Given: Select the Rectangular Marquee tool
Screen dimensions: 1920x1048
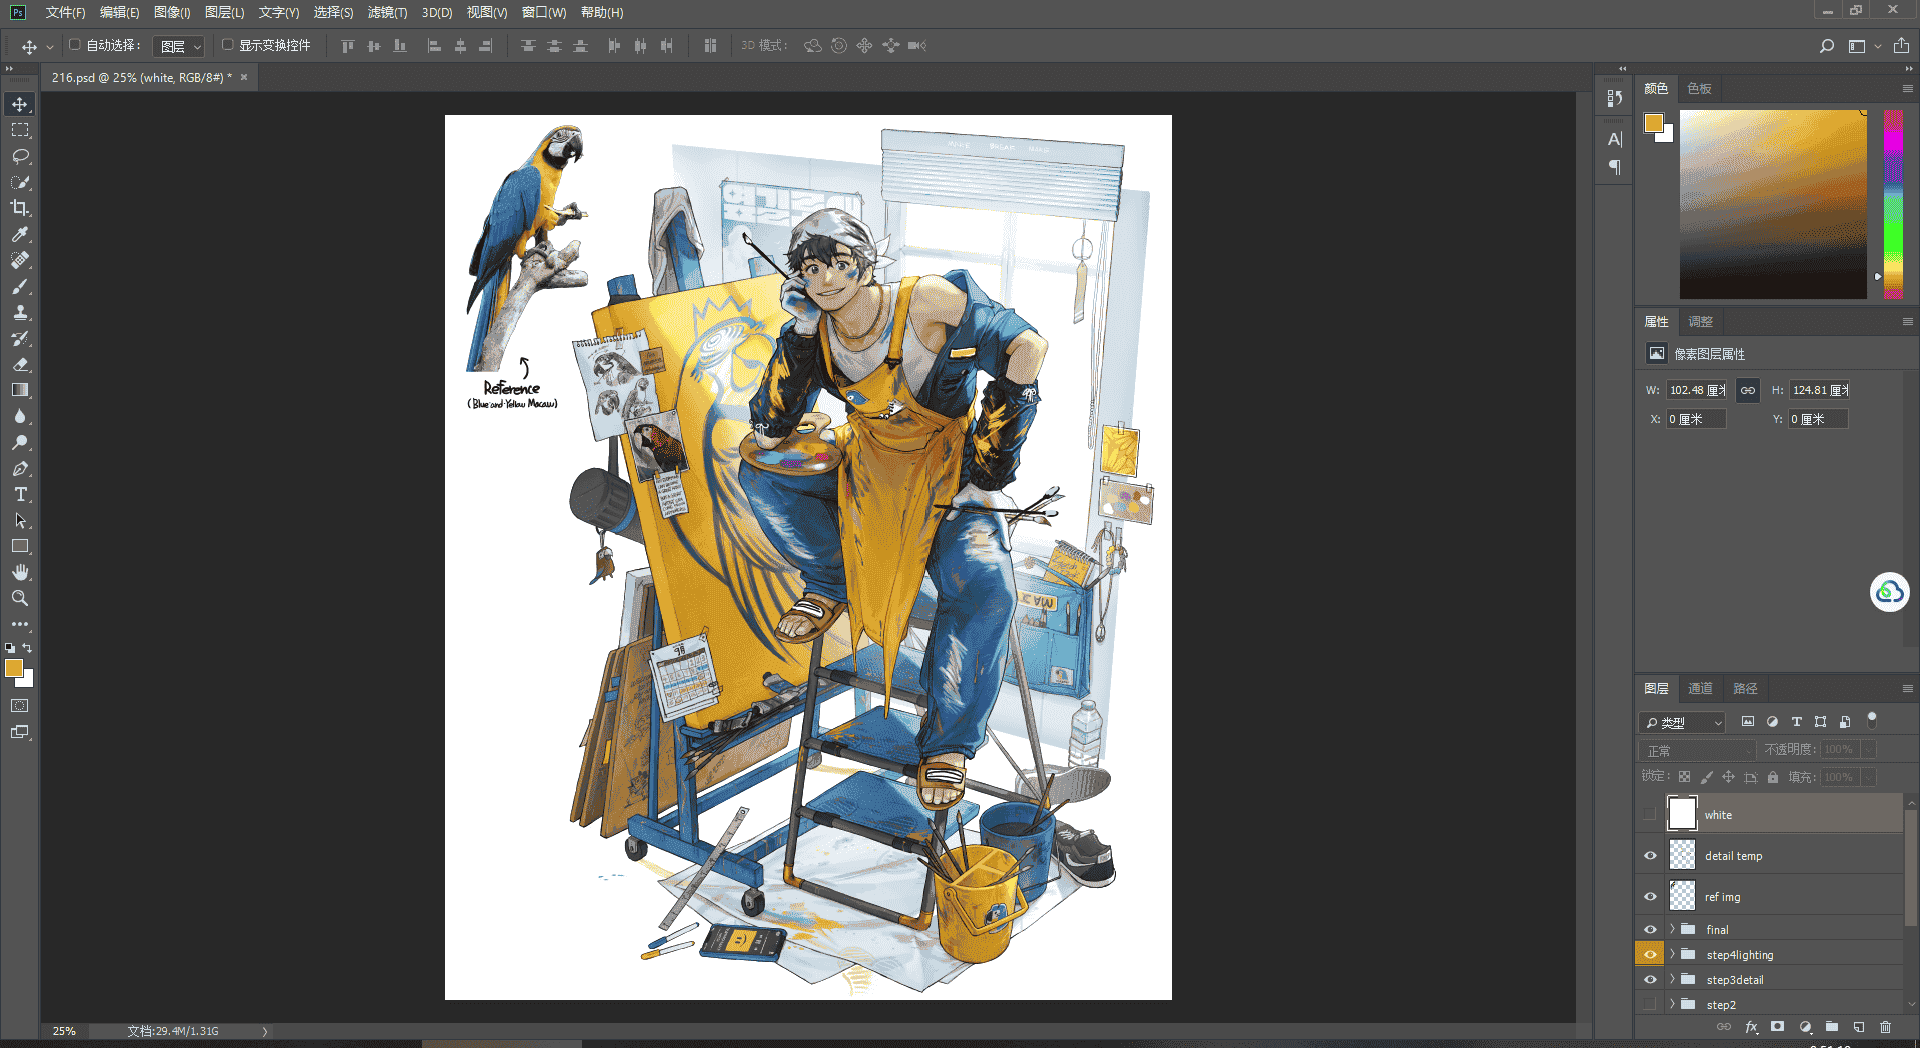Looking at the screenshot, I should click(x=20, y=130).
